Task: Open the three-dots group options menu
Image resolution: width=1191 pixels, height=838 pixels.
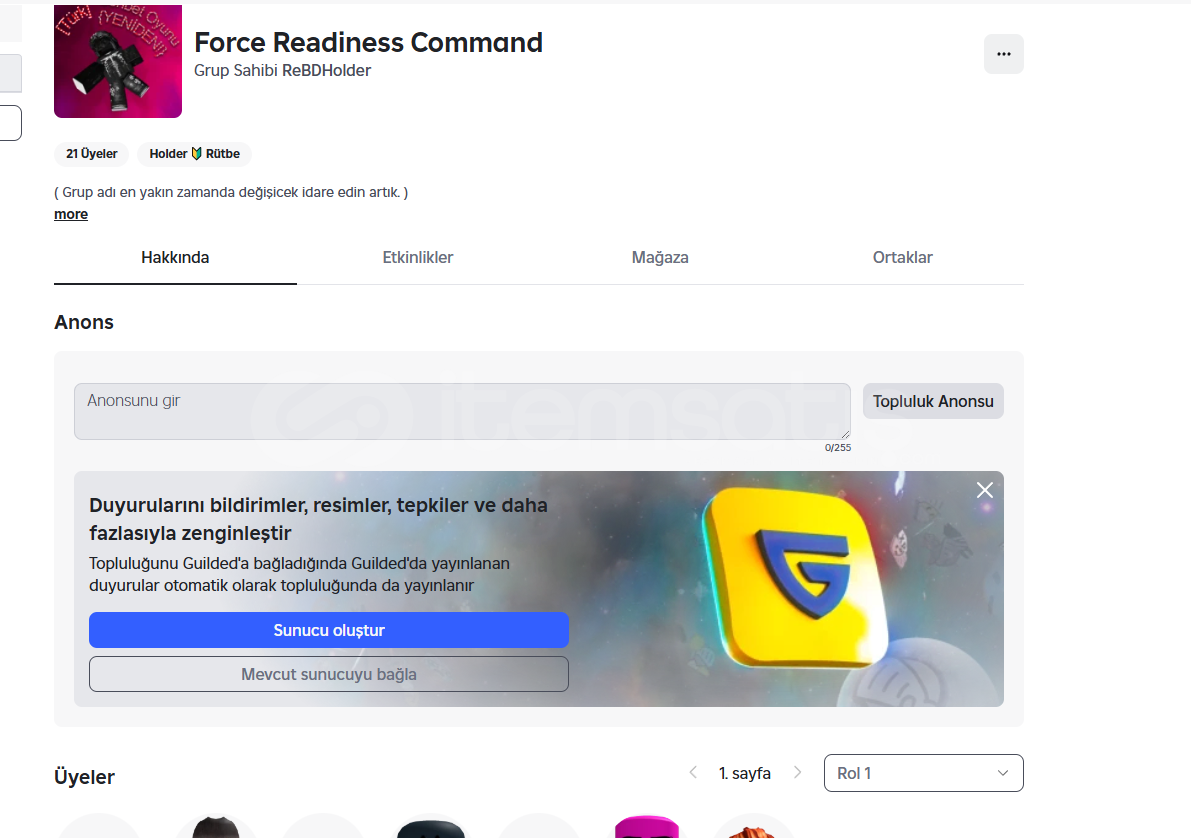Action: click(1003, 54)
